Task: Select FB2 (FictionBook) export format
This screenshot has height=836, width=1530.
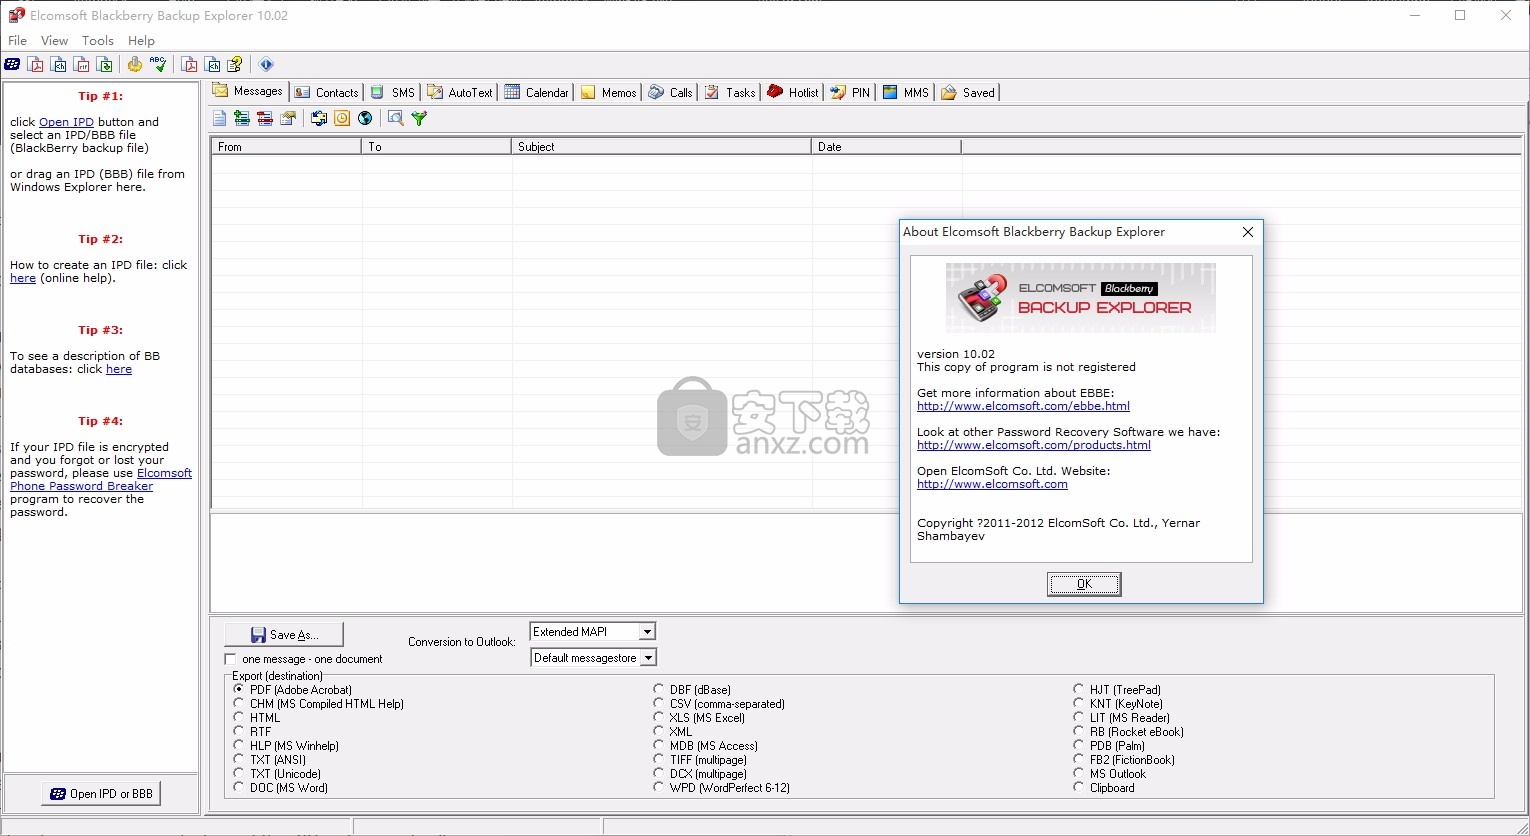Action: coord(1079,759)
